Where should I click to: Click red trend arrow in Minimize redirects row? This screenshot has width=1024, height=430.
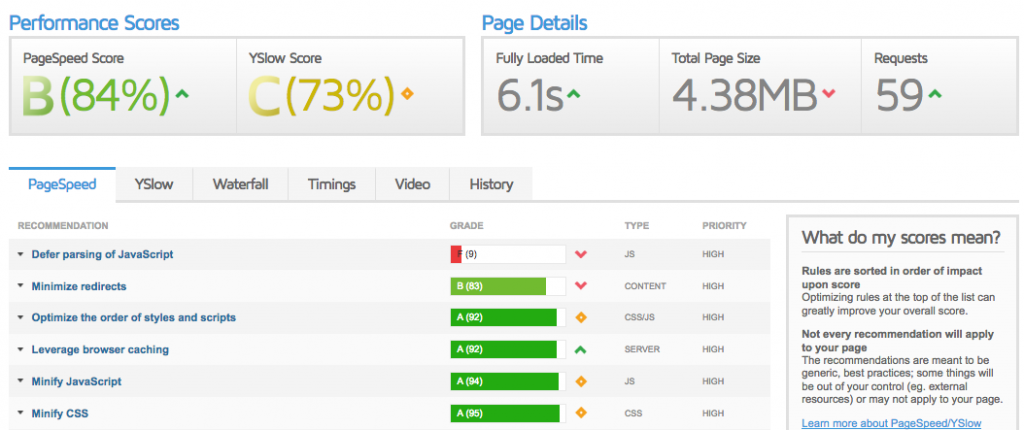[x=580, y=286]
